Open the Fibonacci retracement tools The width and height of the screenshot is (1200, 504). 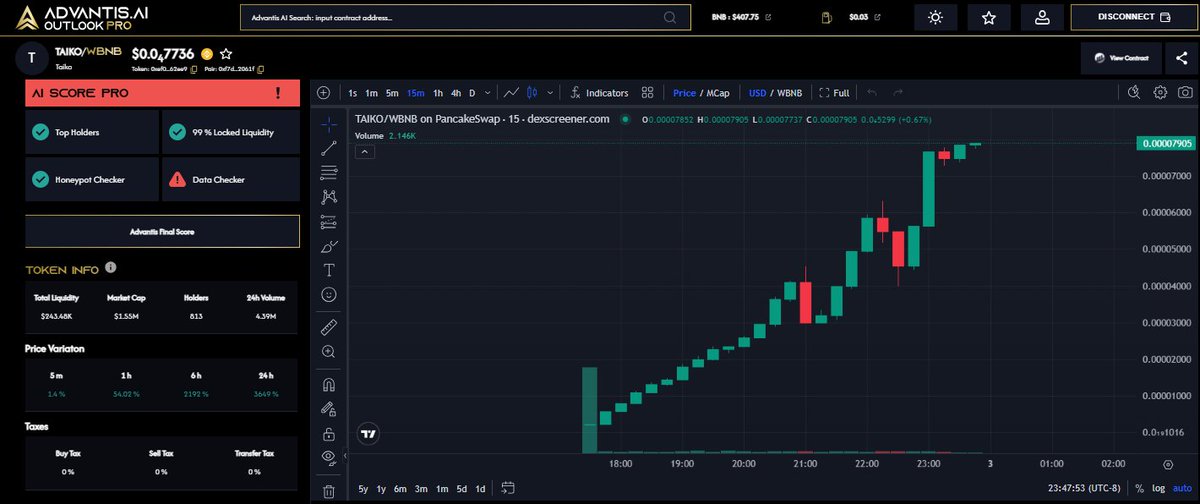coord(329,173)
